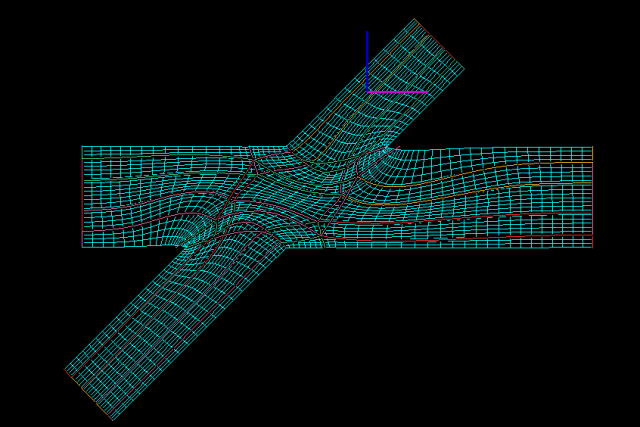
Task: Select the right end edge of horizontal channel
Action: (x=592, y=197)
